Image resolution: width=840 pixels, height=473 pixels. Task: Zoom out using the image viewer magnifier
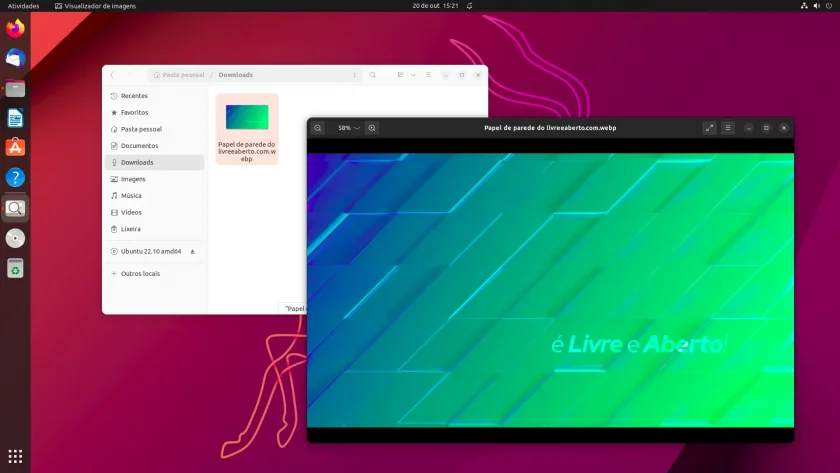tap(318, 128)
